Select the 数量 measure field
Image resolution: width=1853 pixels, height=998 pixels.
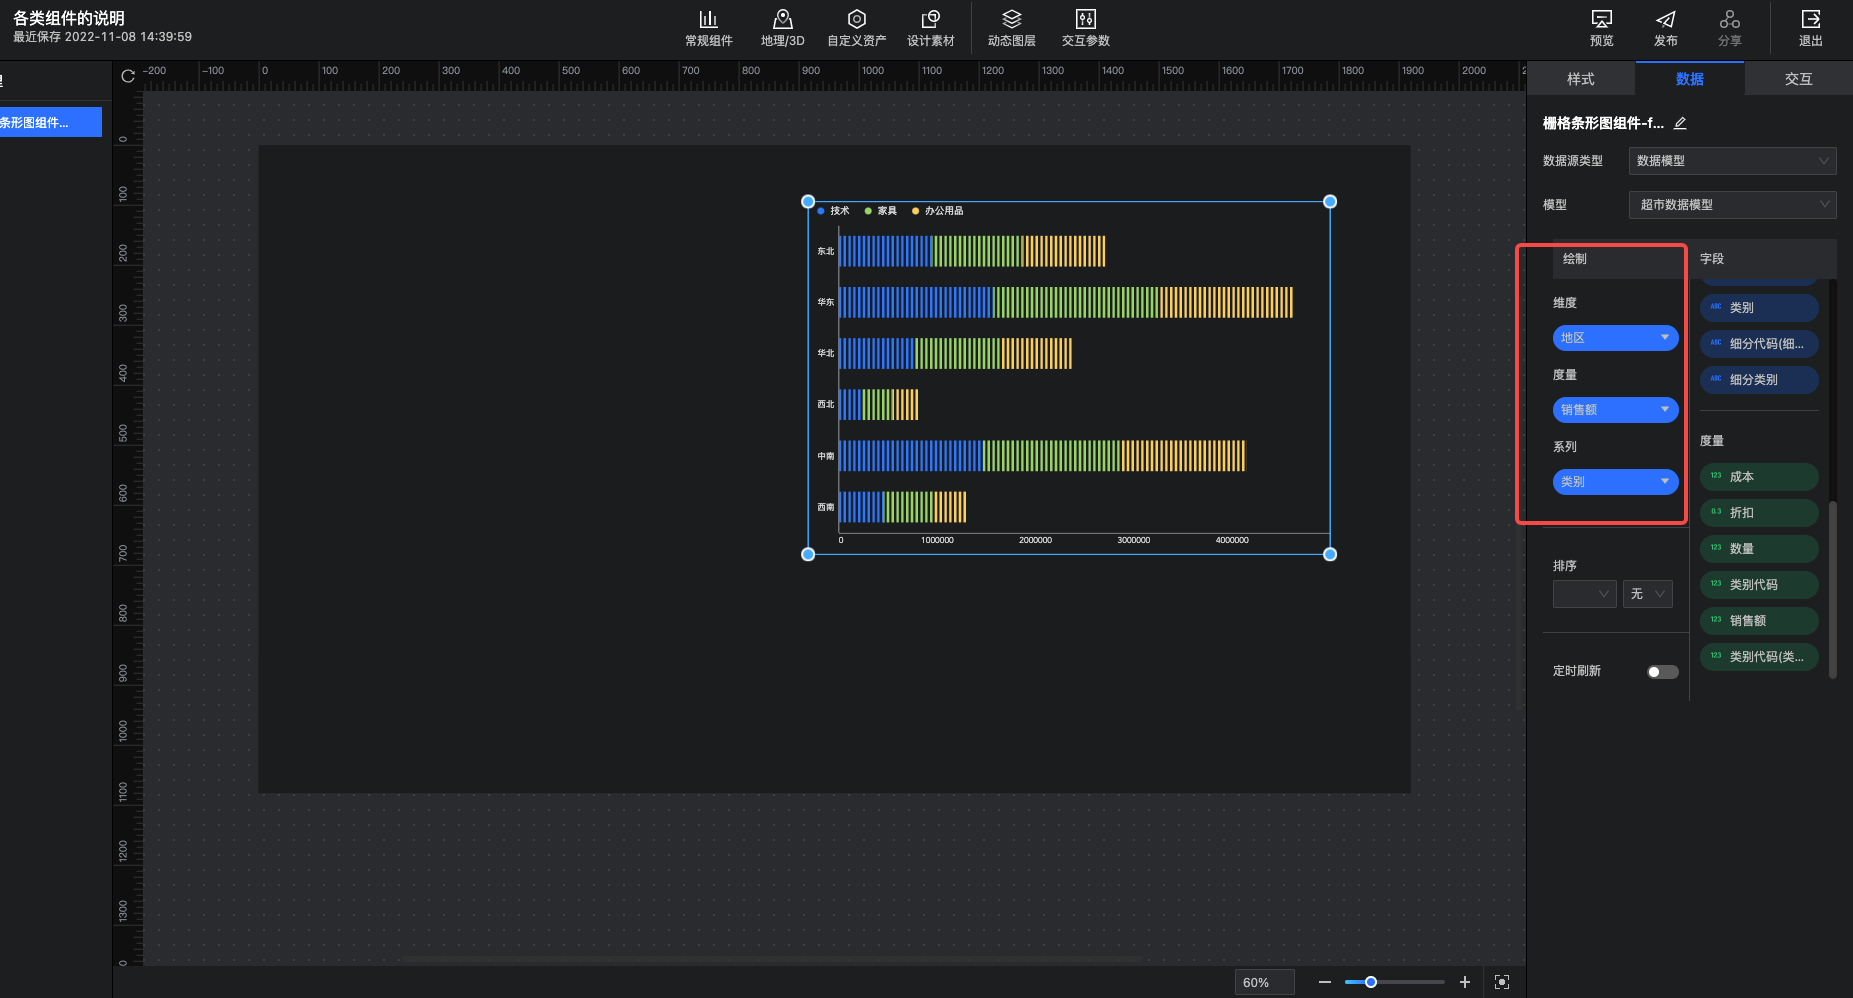pyautogui.click(x=1759, y=549)
